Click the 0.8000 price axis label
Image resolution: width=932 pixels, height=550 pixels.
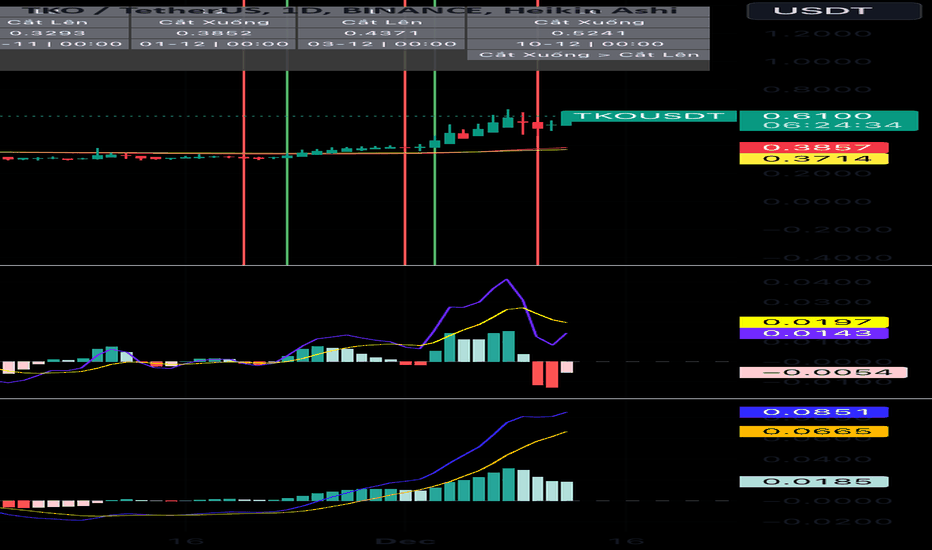(820, 90)
